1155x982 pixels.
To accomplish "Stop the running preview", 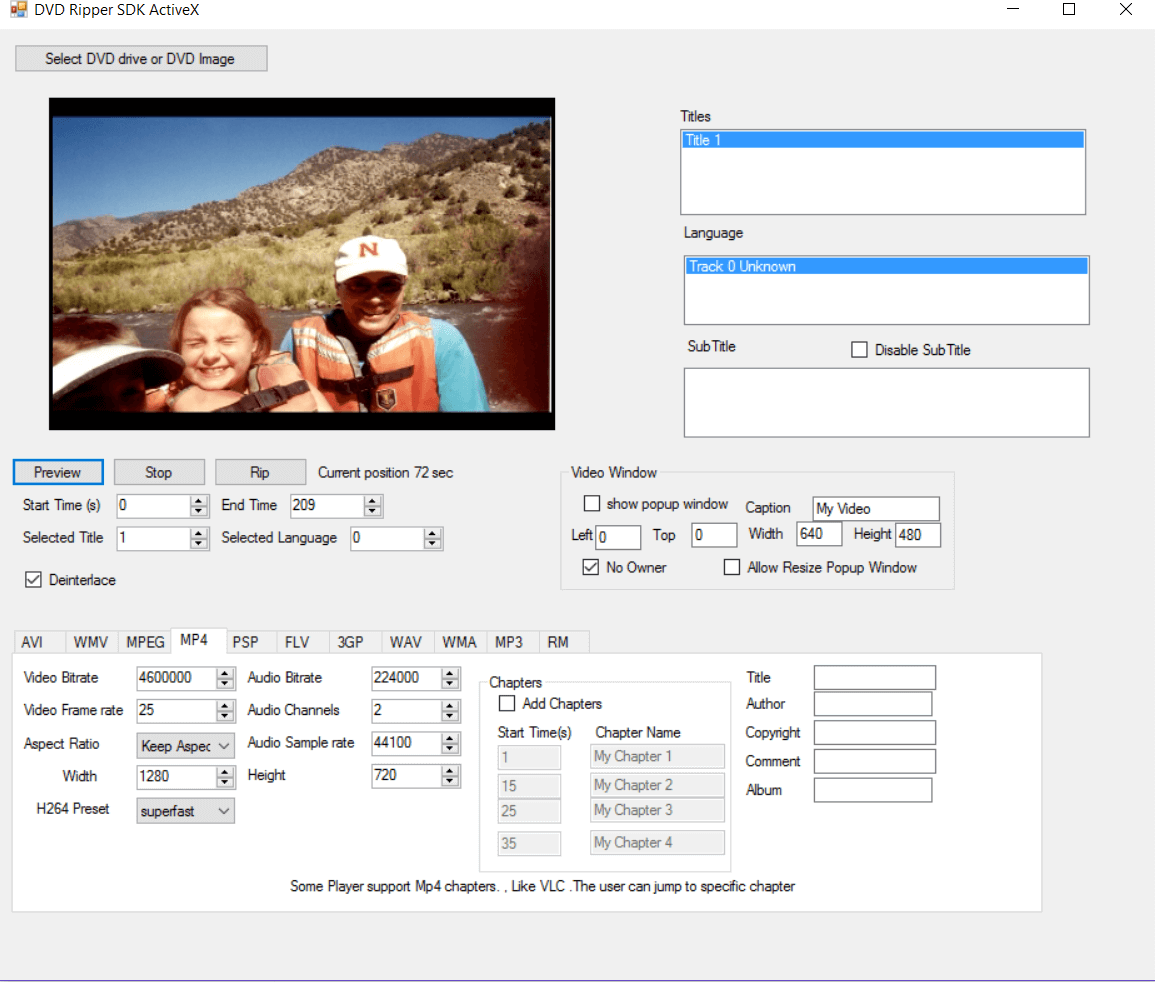I will [159, 471].
